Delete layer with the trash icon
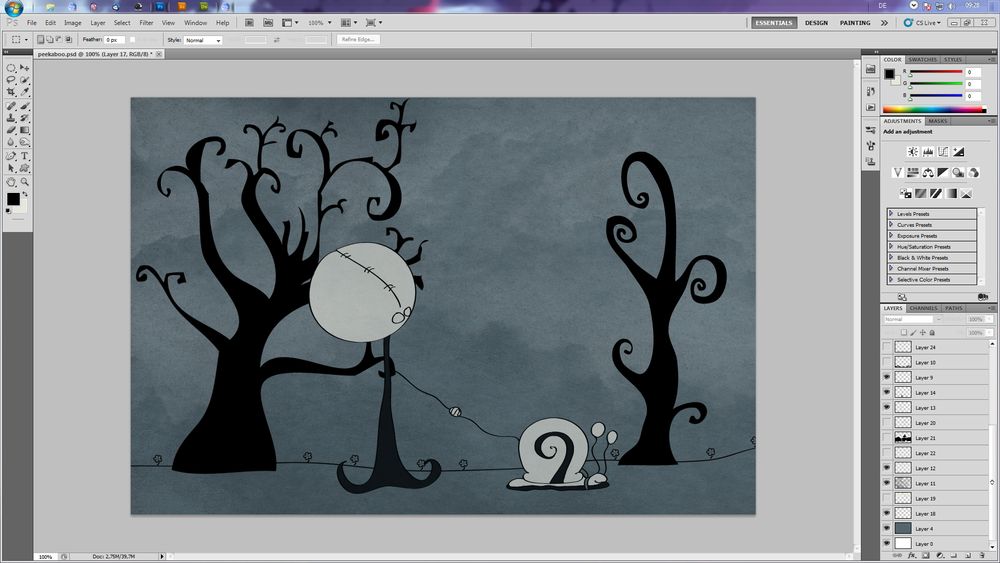 (x=982, y=556)
